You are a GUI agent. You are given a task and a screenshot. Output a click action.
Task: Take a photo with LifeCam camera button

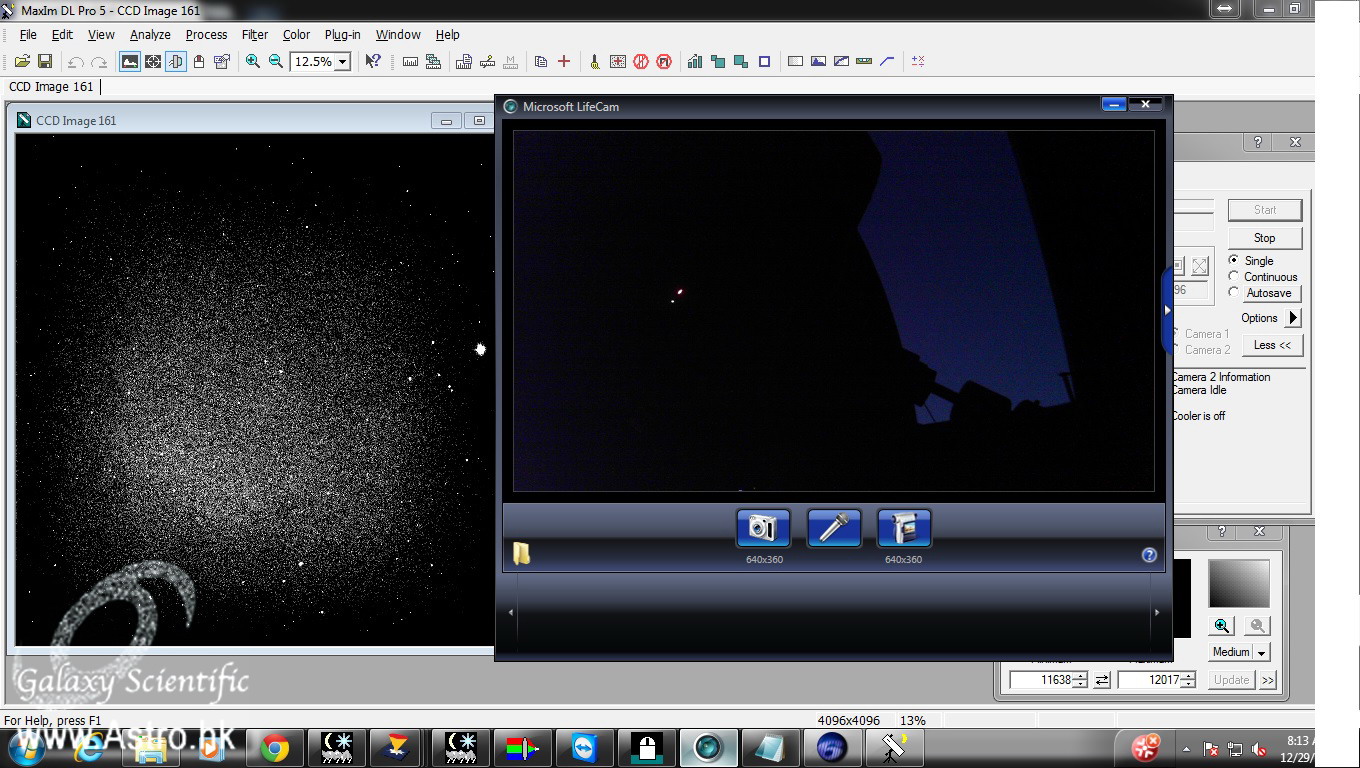(763, 528)
